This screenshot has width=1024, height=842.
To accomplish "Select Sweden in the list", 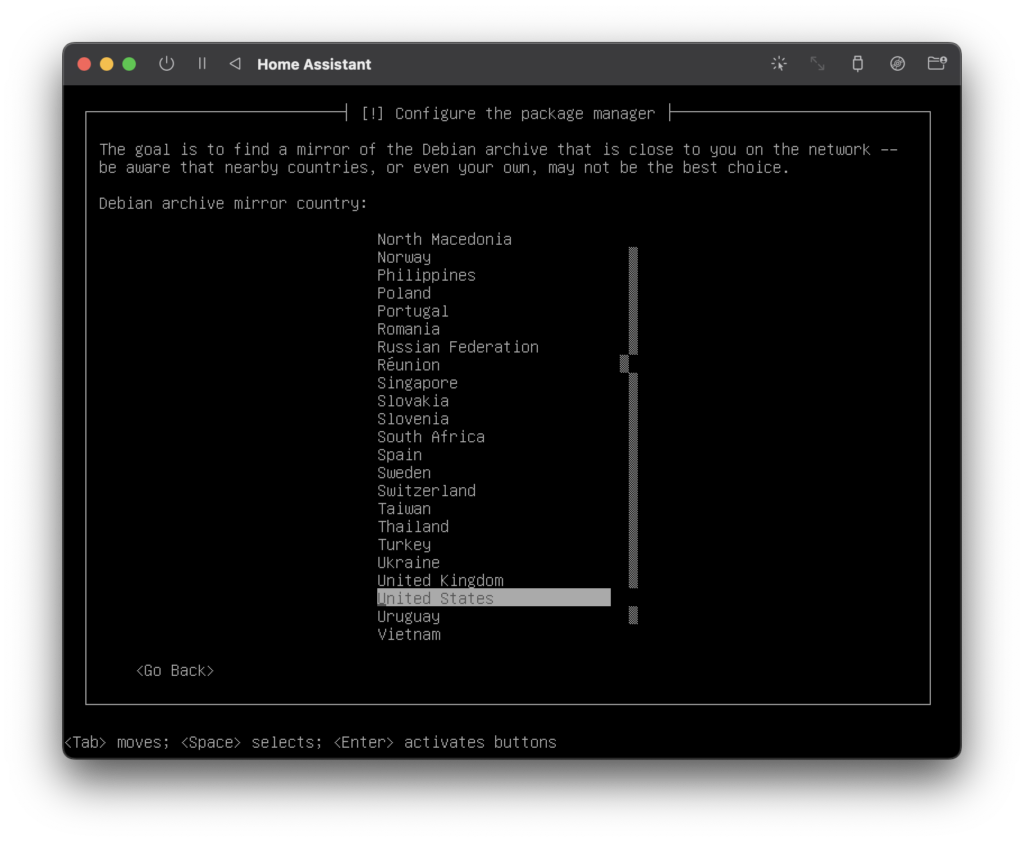I will coord(404,473).
